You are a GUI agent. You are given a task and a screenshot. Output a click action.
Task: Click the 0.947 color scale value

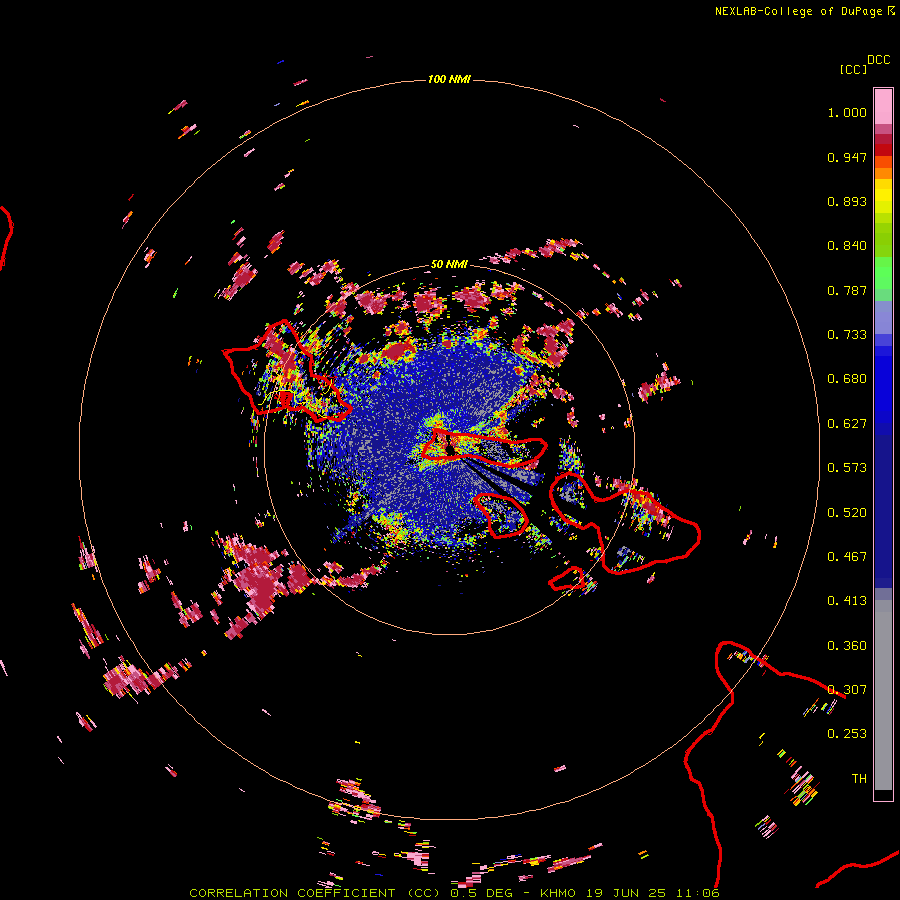point(847,157)
